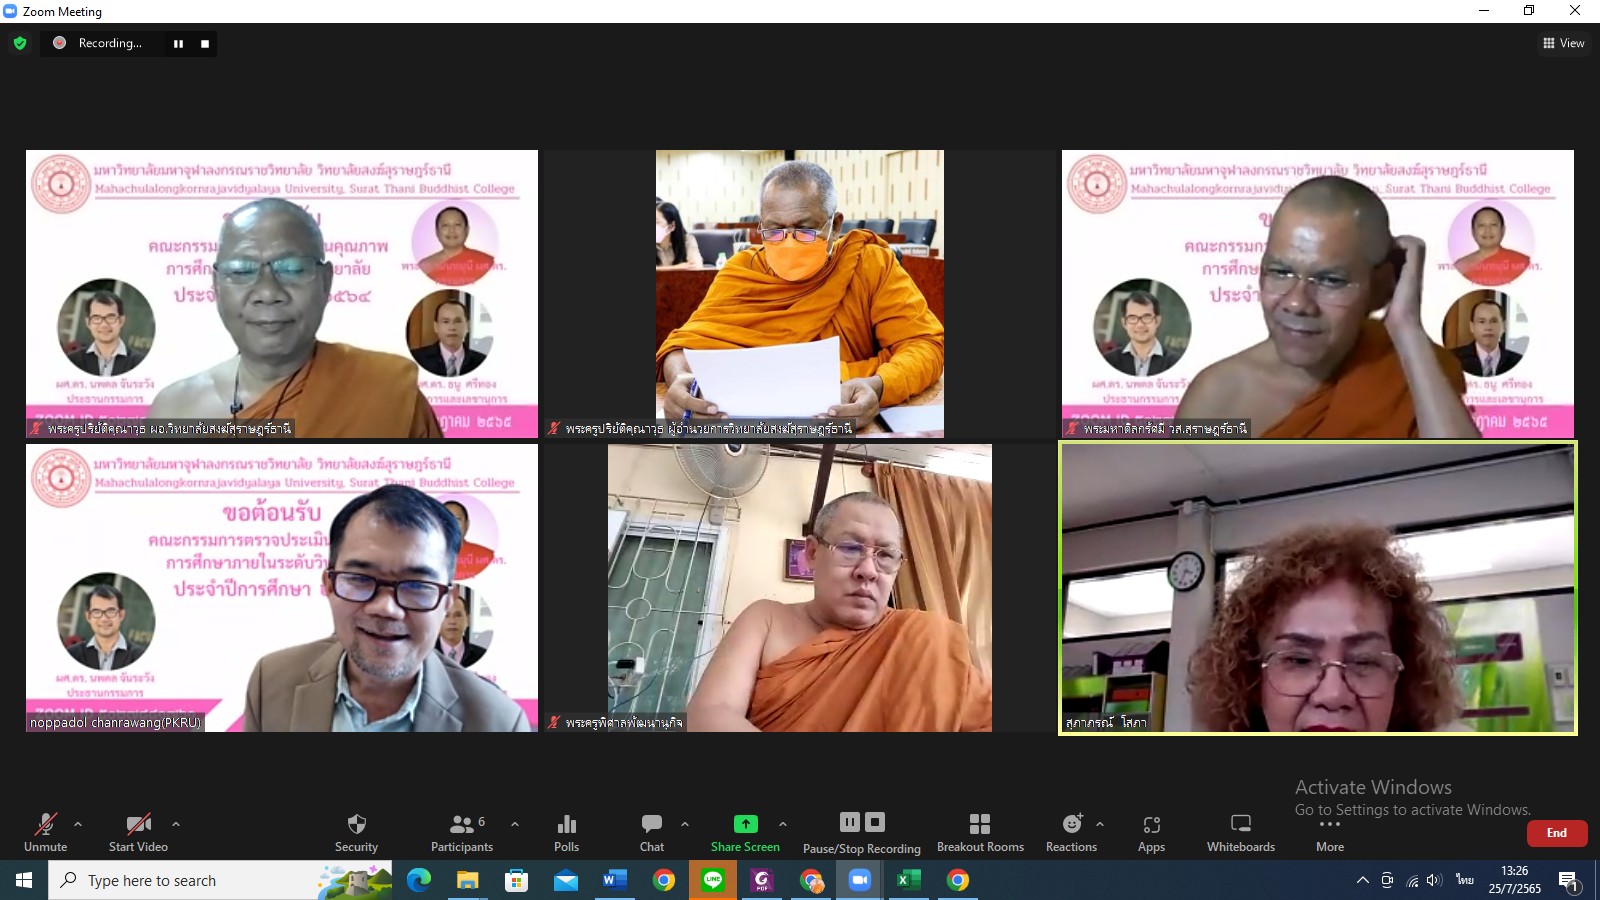Open the Participants panel

(x=461, y=832)
